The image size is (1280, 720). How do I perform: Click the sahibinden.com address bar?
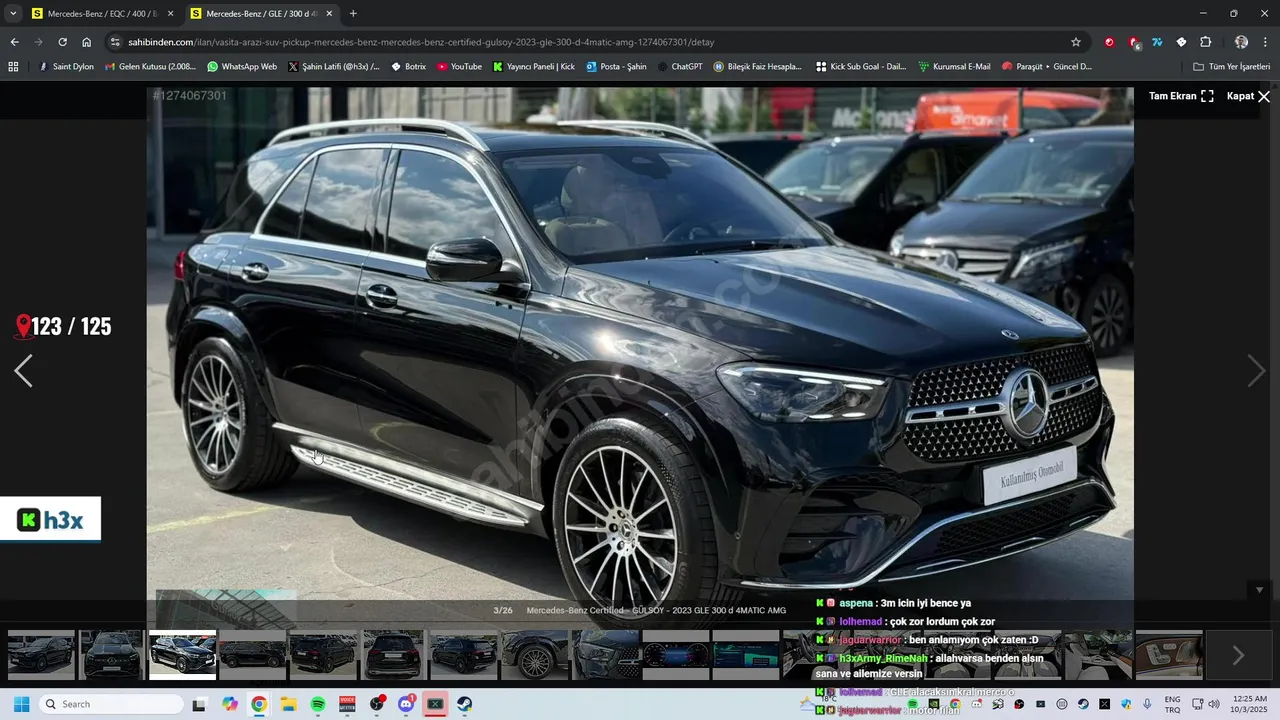[x=595, y=42]
